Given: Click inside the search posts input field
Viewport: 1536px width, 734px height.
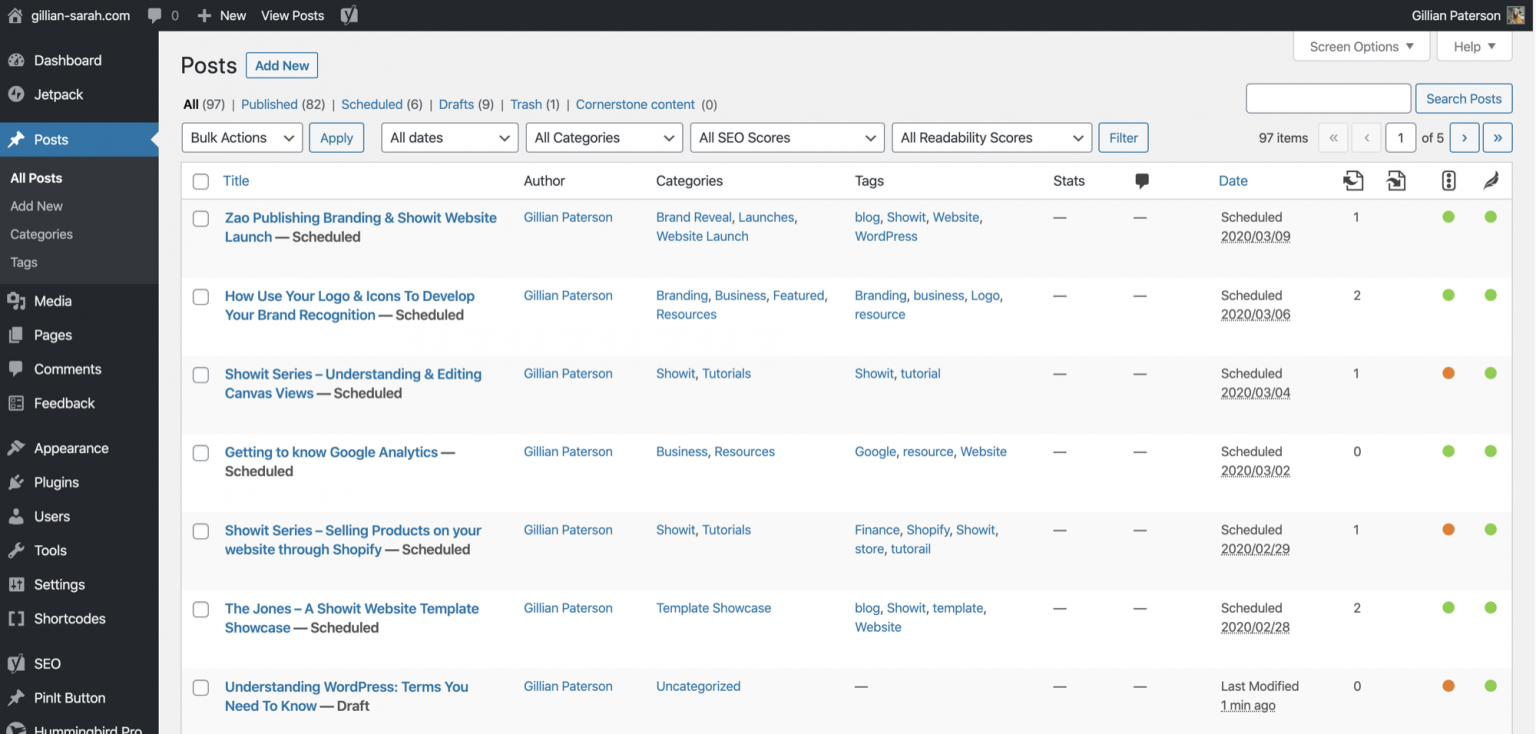Looking at the screenshot, I should [1328, 98].
